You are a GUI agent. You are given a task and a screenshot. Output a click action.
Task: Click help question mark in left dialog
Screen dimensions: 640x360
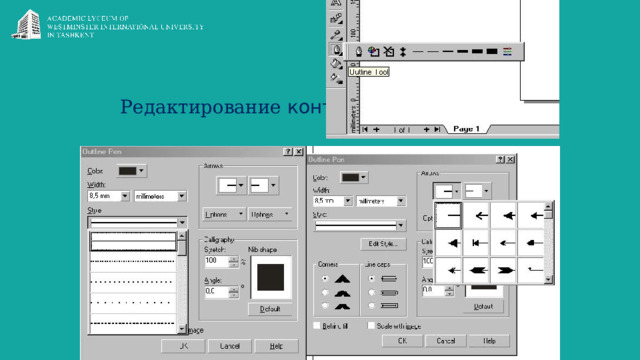pyautogui.click(x=288, y=151)
